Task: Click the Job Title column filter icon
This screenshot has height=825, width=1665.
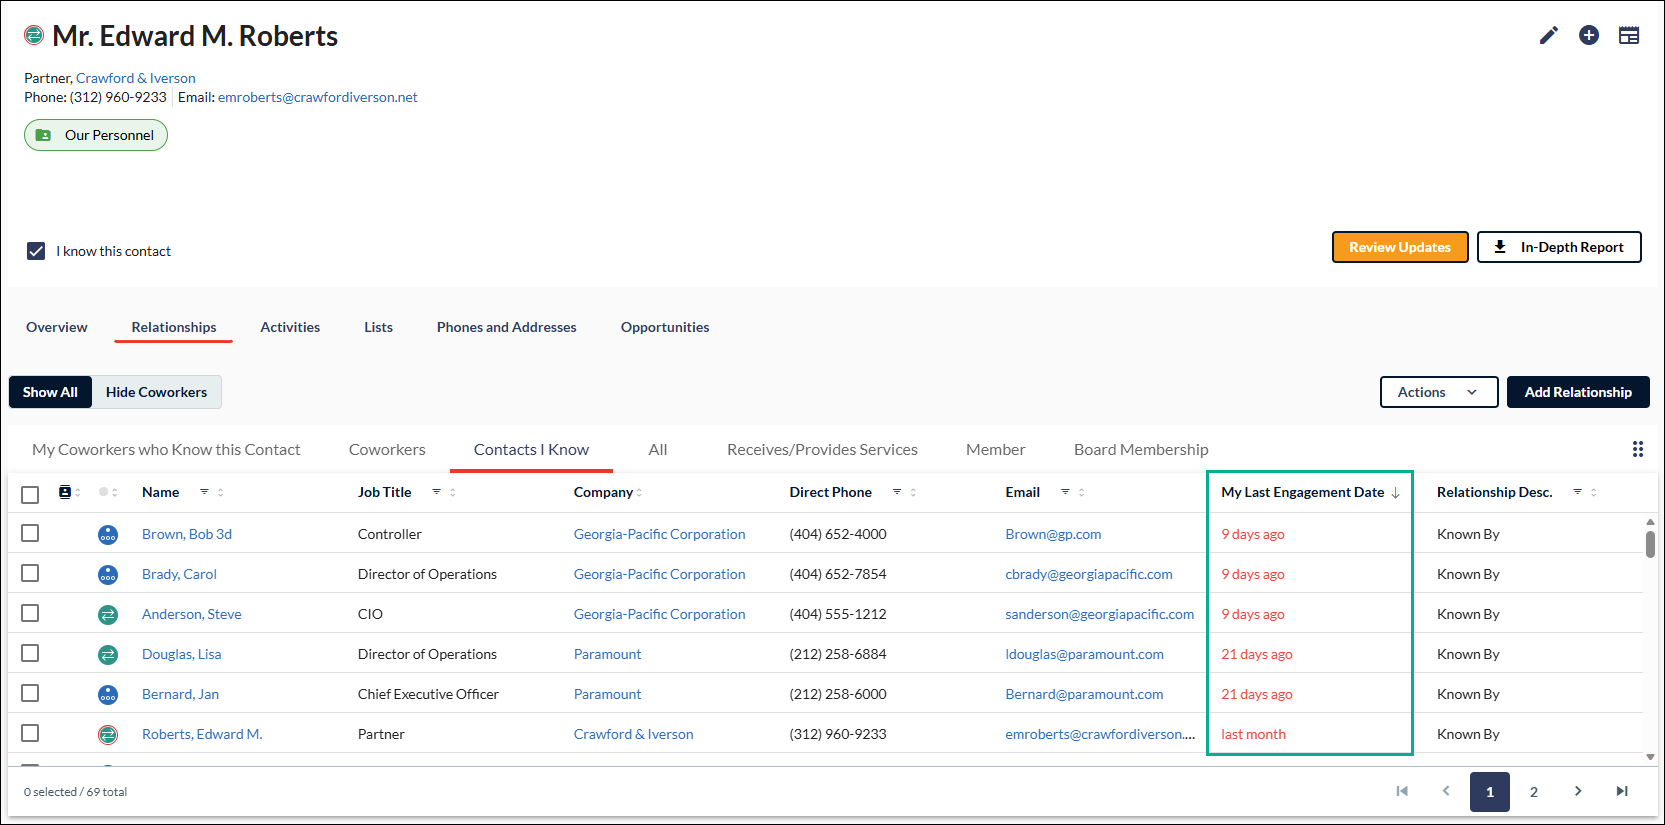Action: click(x=436, y=492)
